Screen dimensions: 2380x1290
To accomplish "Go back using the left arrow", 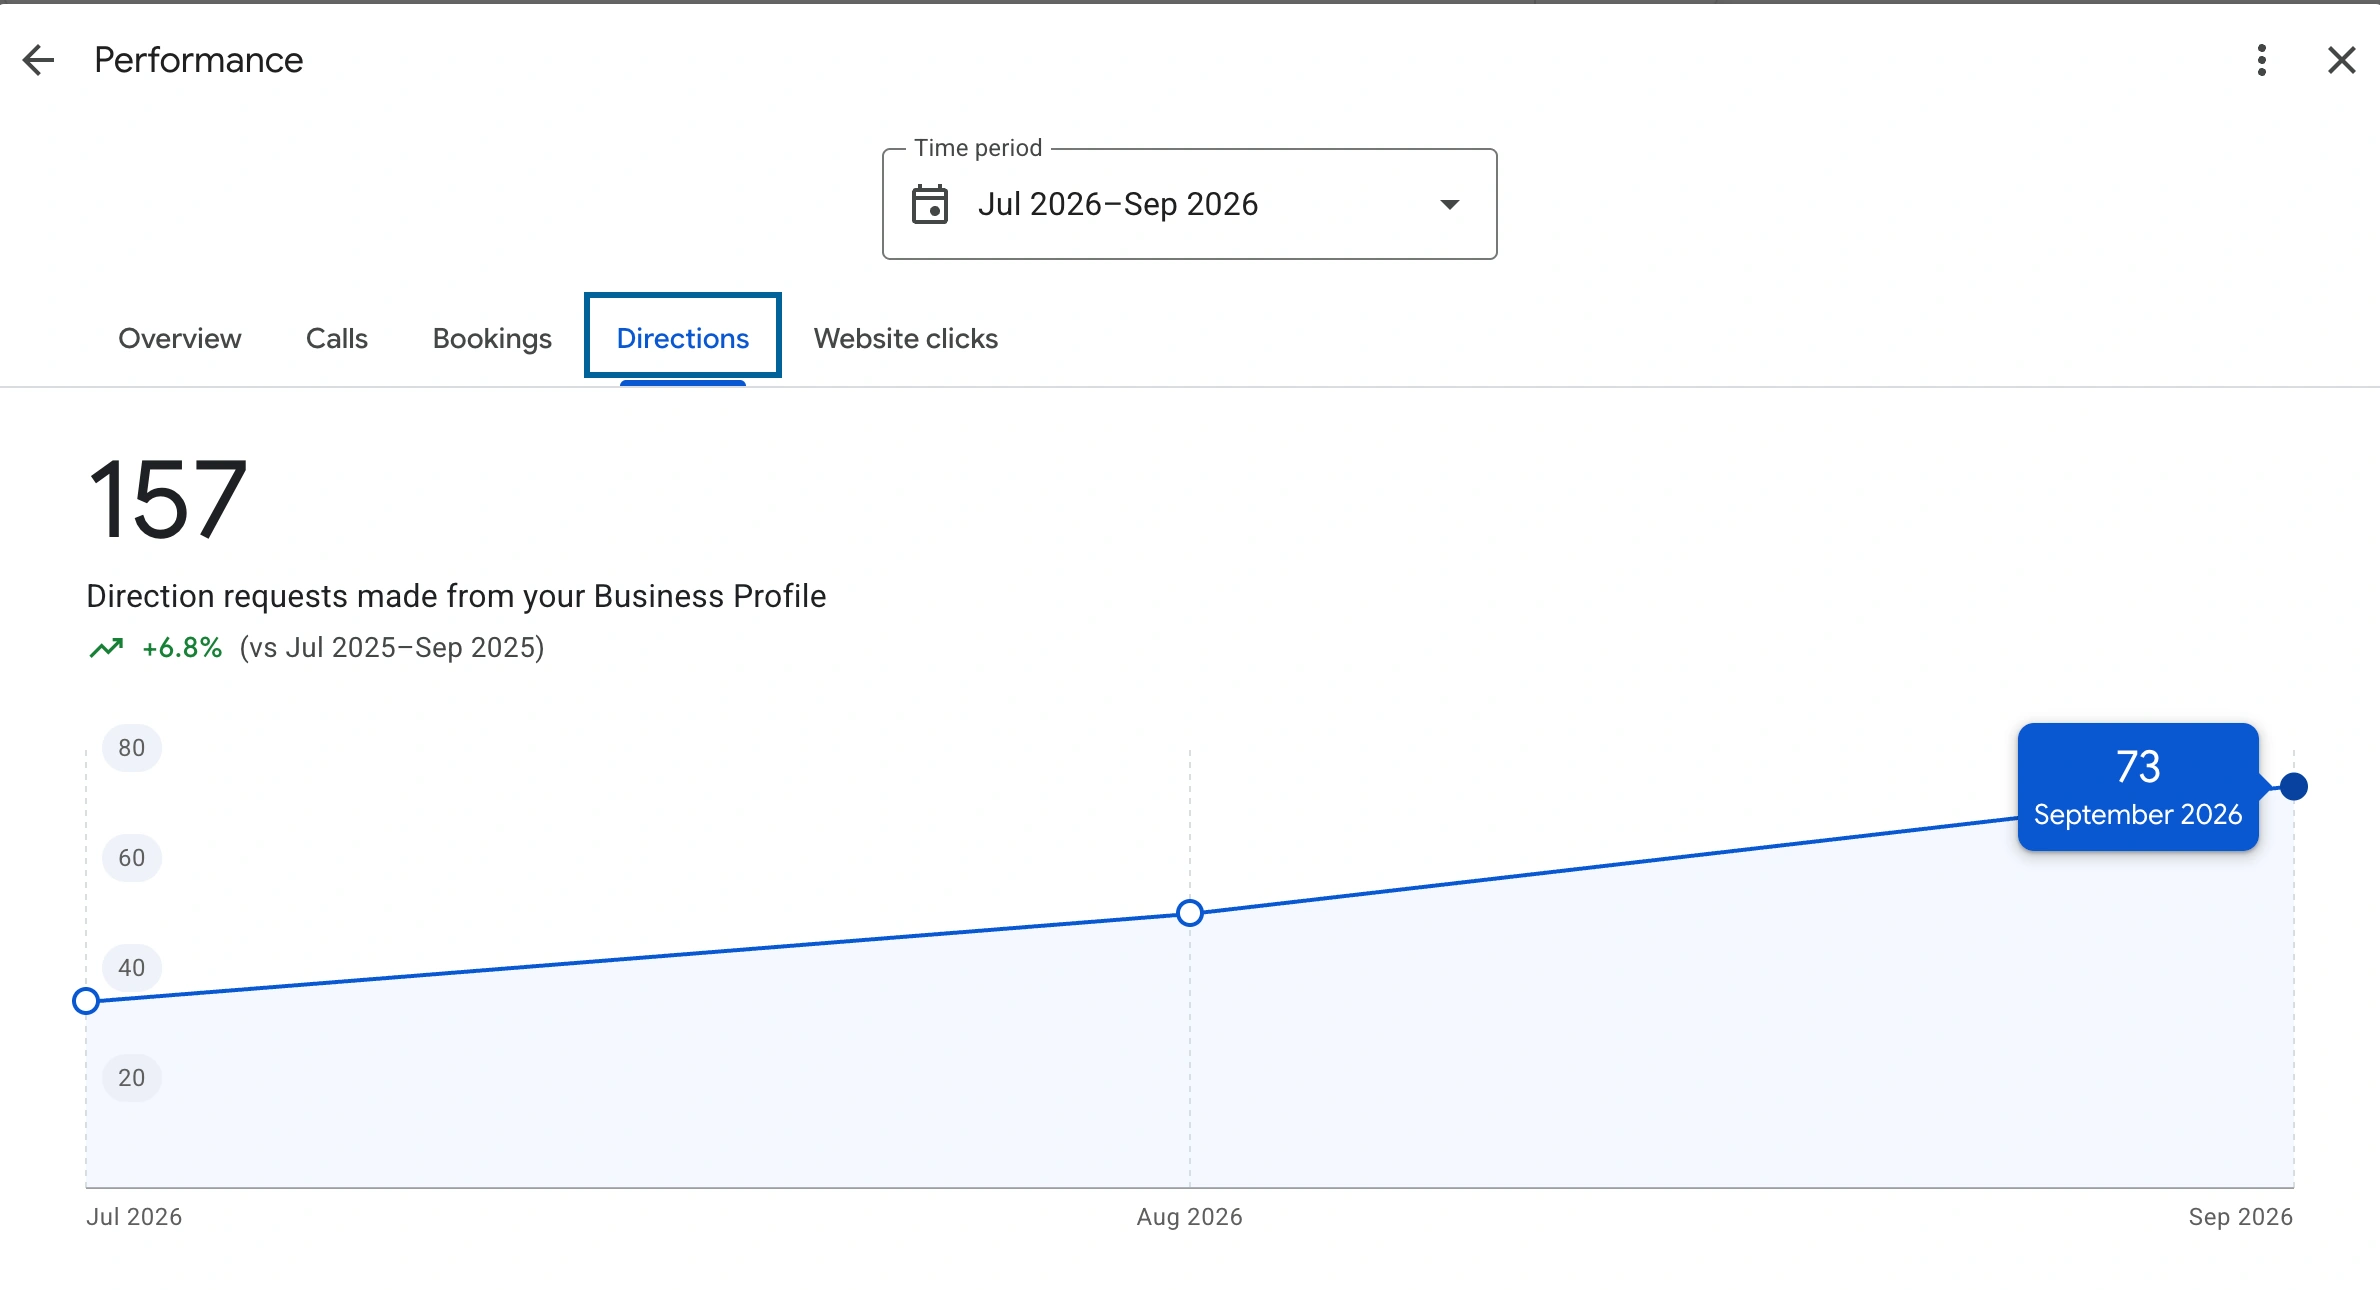I will 38,60.
